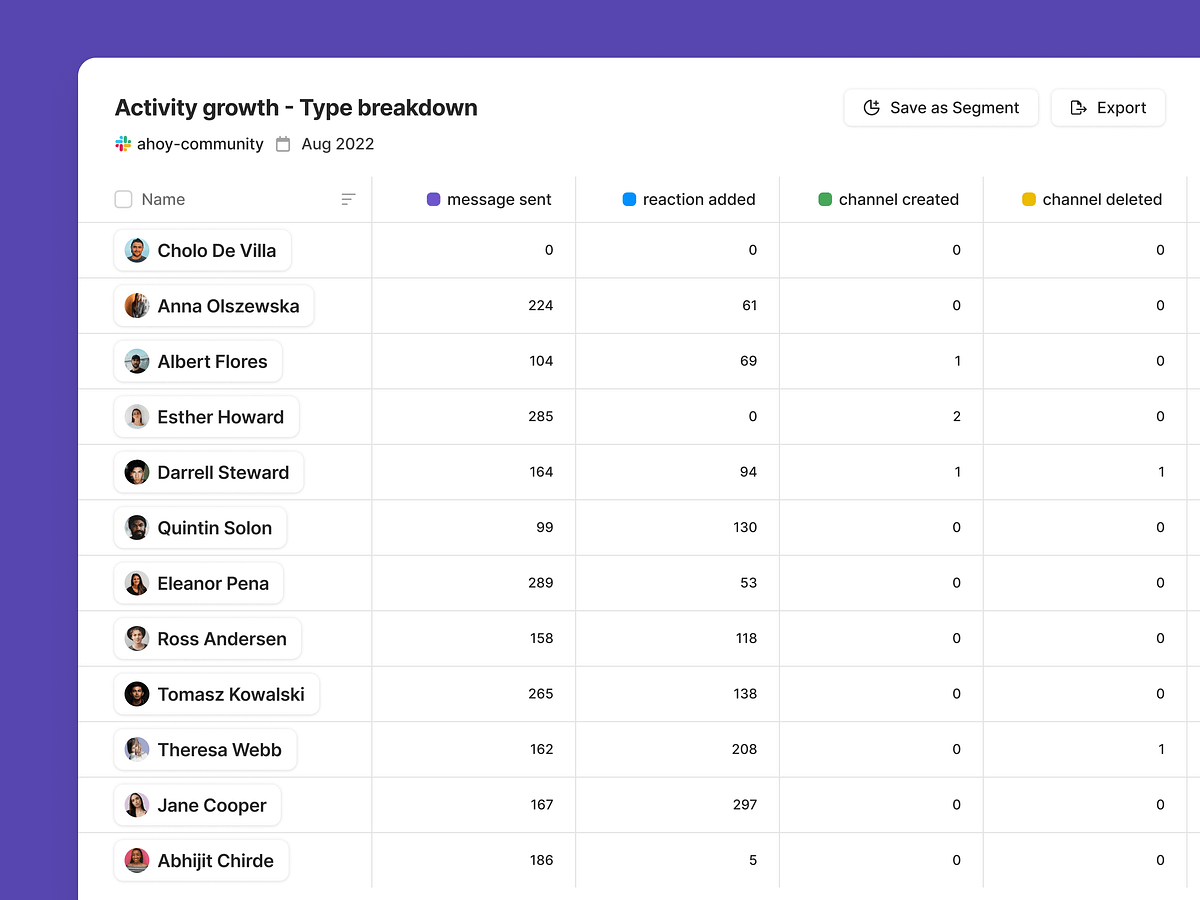Click Theresa Webb's avatar
The image size is (1200, 900).
tap(137, 749)
